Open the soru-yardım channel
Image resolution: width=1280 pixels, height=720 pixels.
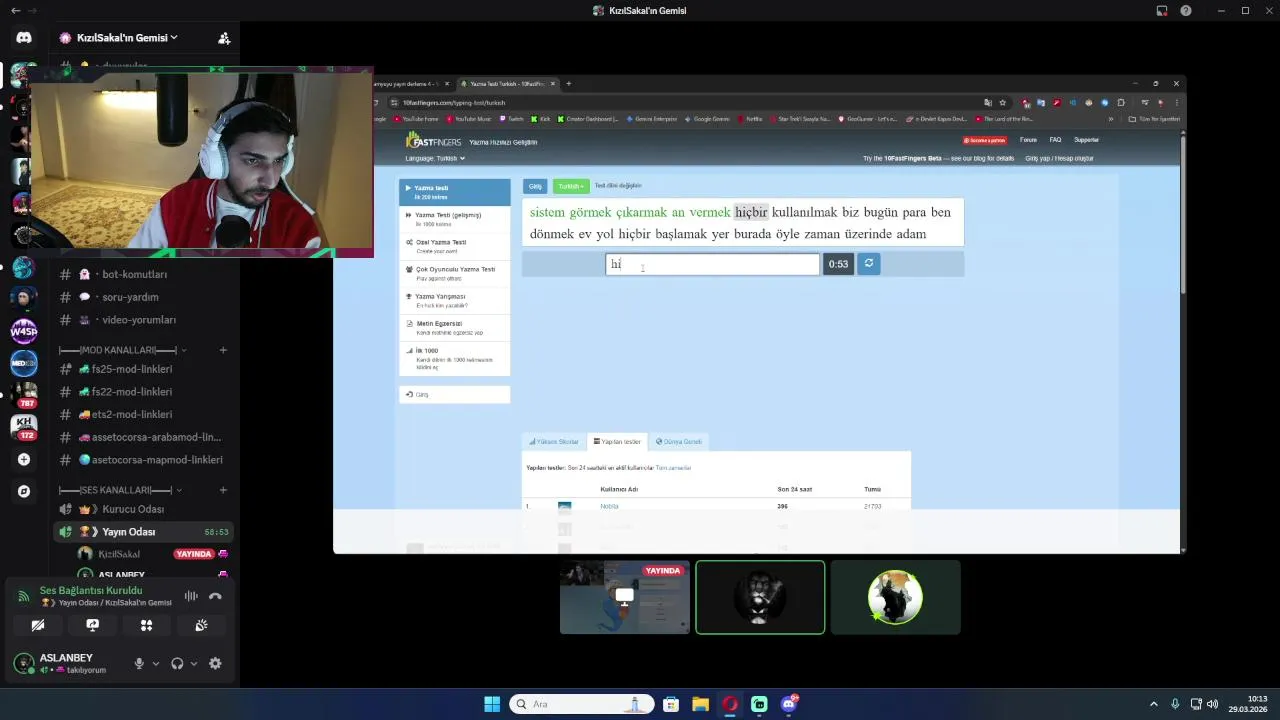[130, 297]
